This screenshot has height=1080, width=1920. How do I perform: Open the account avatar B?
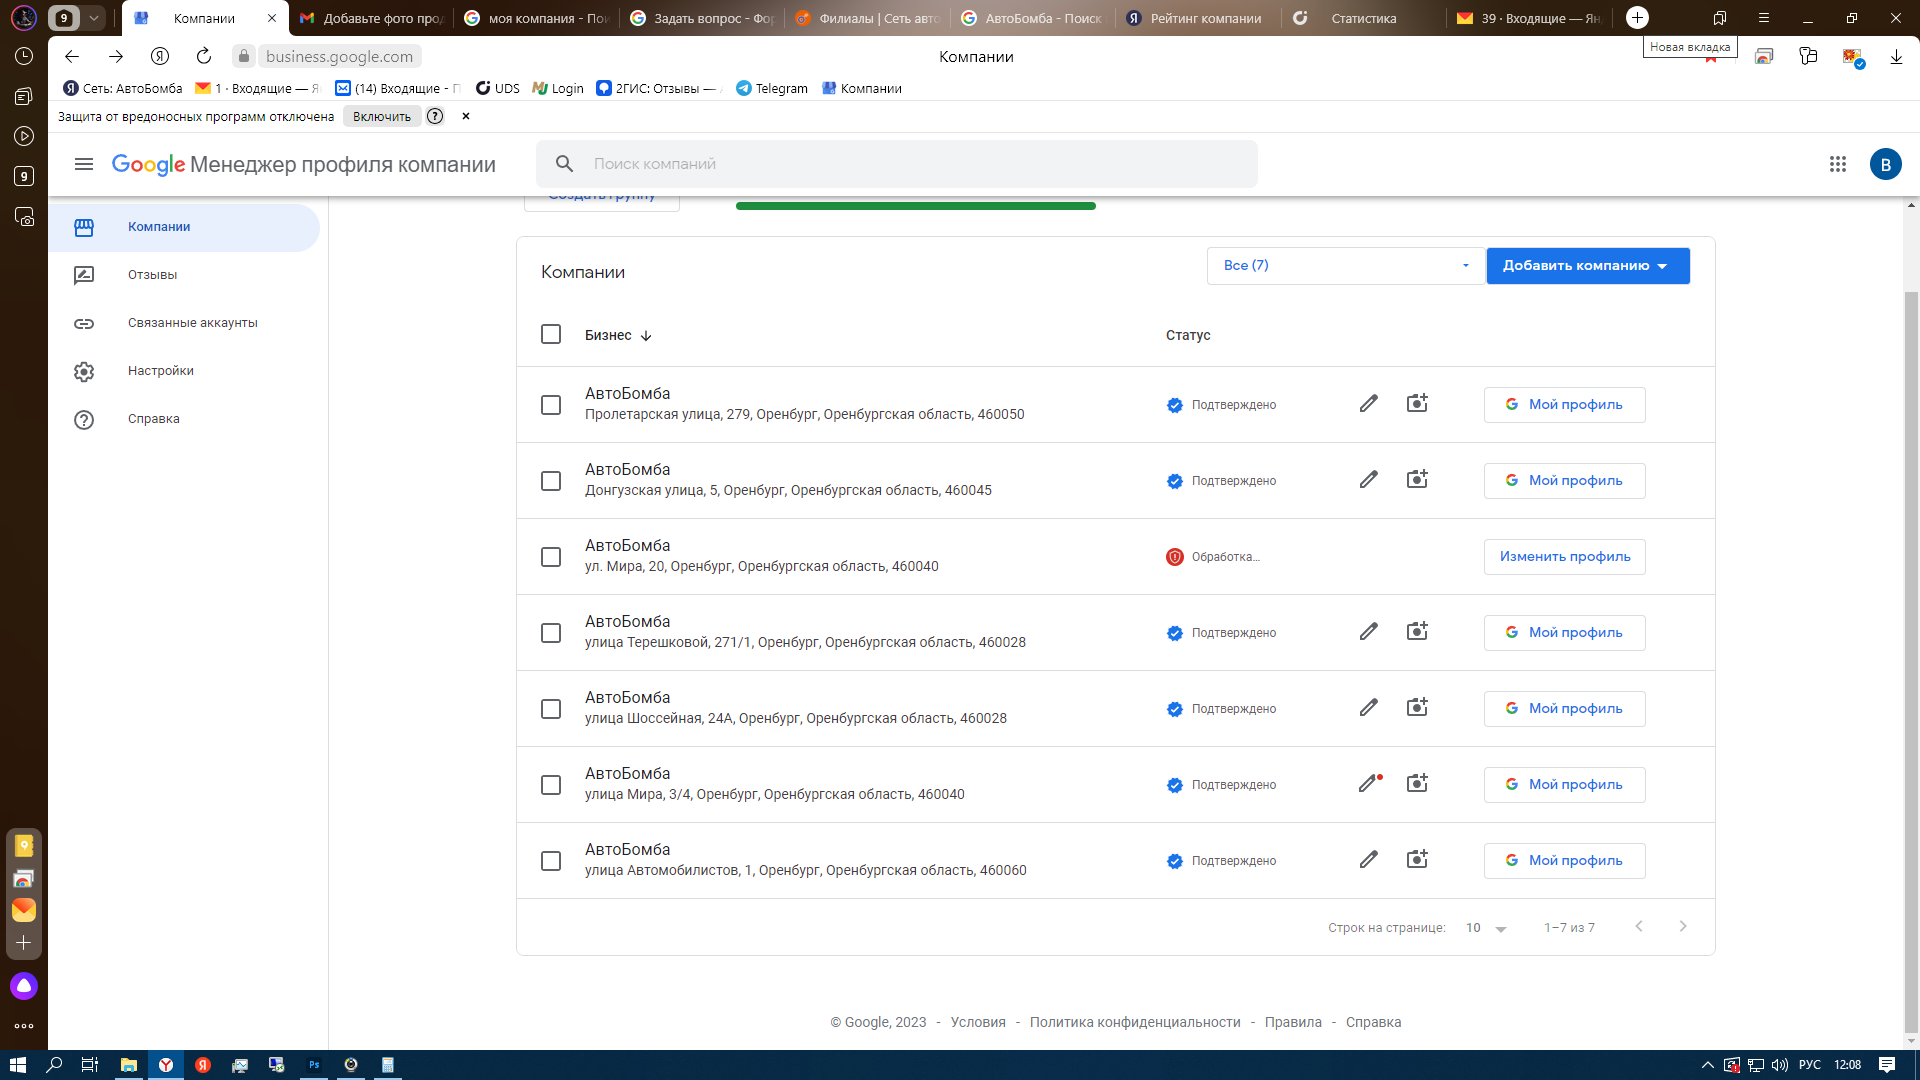coord(1886,164)
